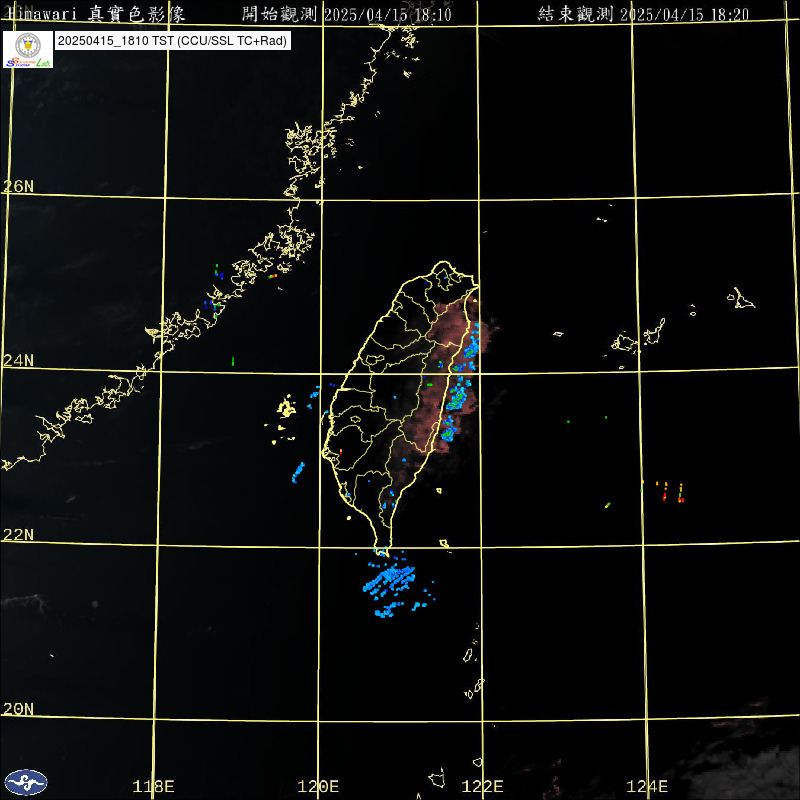Image resolution: width=800 pixels, height=800 pixels.
Task: Click the Severe Storm Lab logo
Action: point(27,49)
